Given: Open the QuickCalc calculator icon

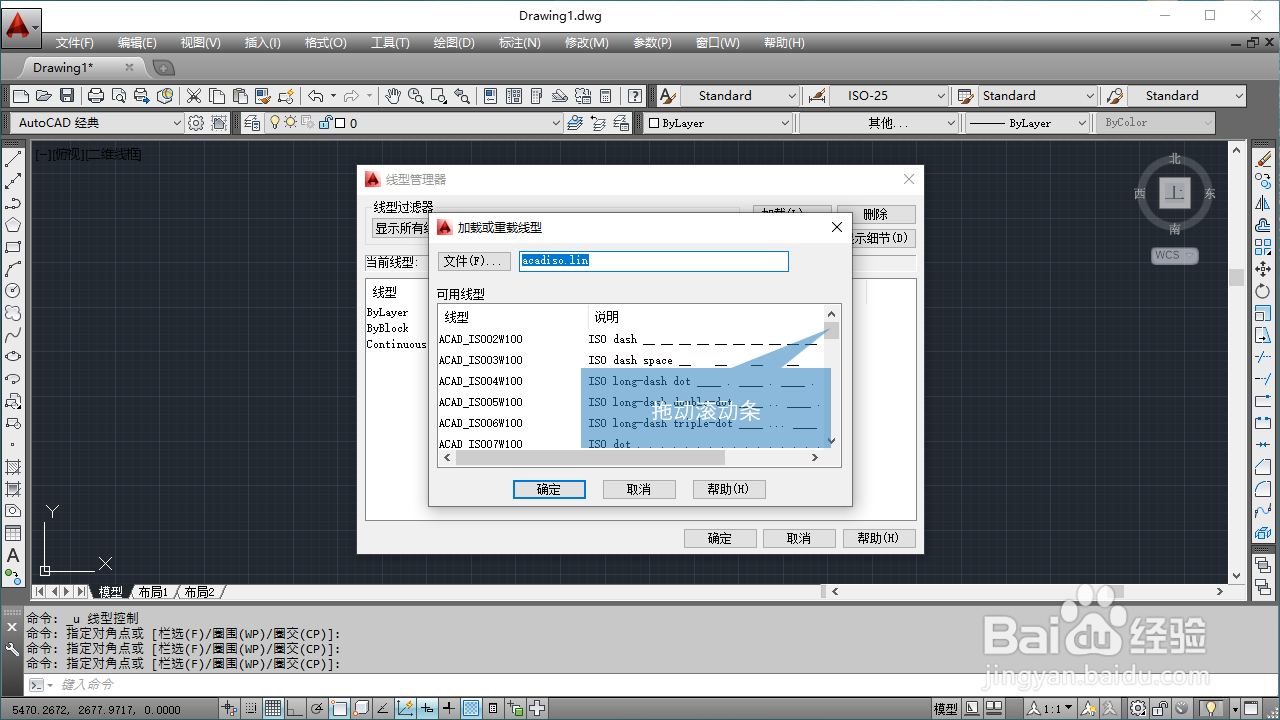Looking at the screenshot, I should 605,96.
